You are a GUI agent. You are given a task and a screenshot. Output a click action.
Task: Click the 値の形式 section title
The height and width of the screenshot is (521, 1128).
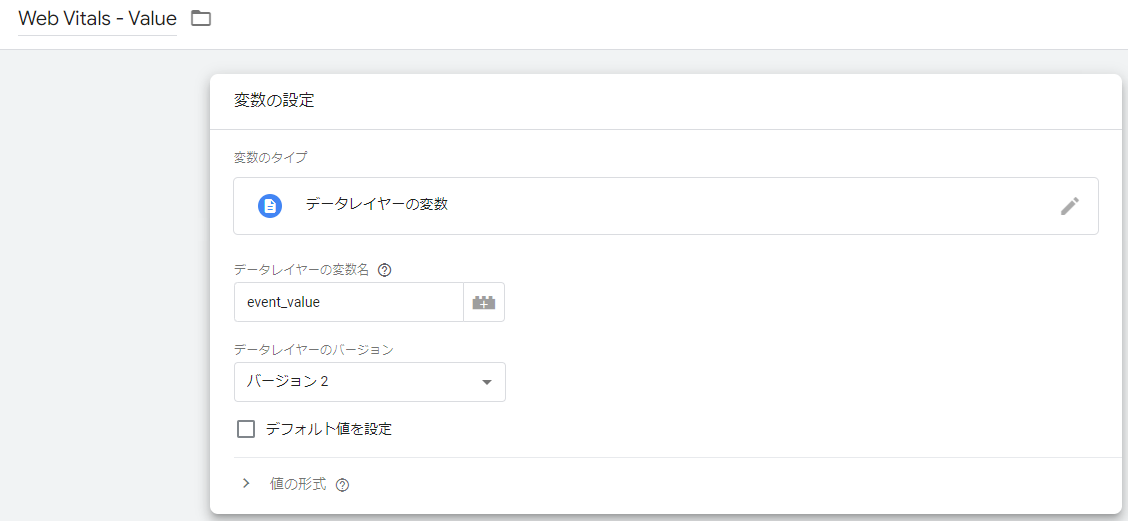298,484
